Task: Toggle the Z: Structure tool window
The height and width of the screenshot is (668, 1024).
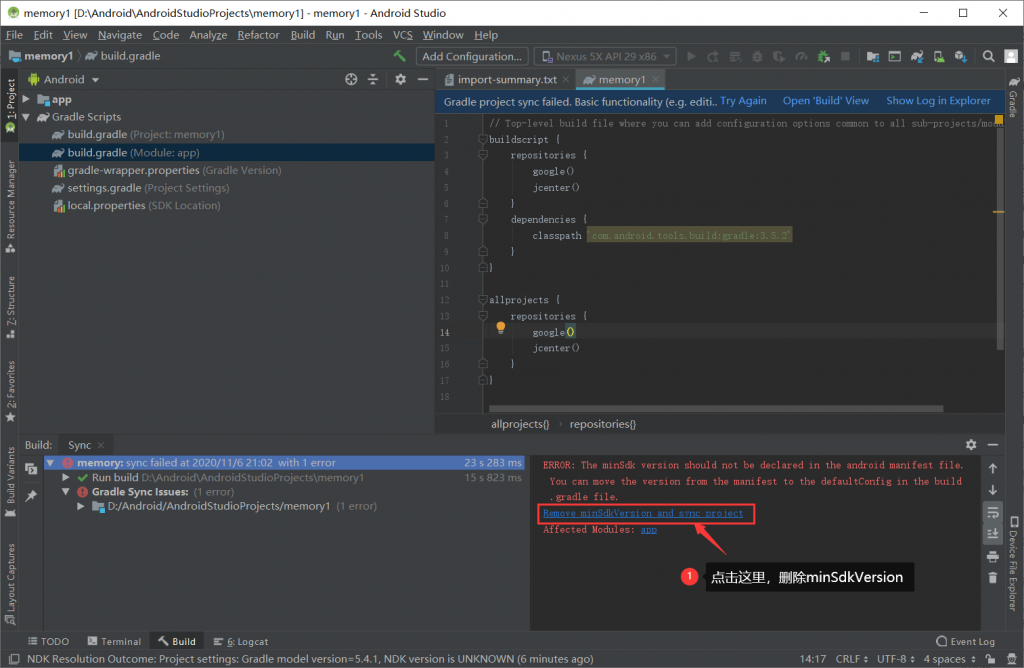Action: coord(10,307)
